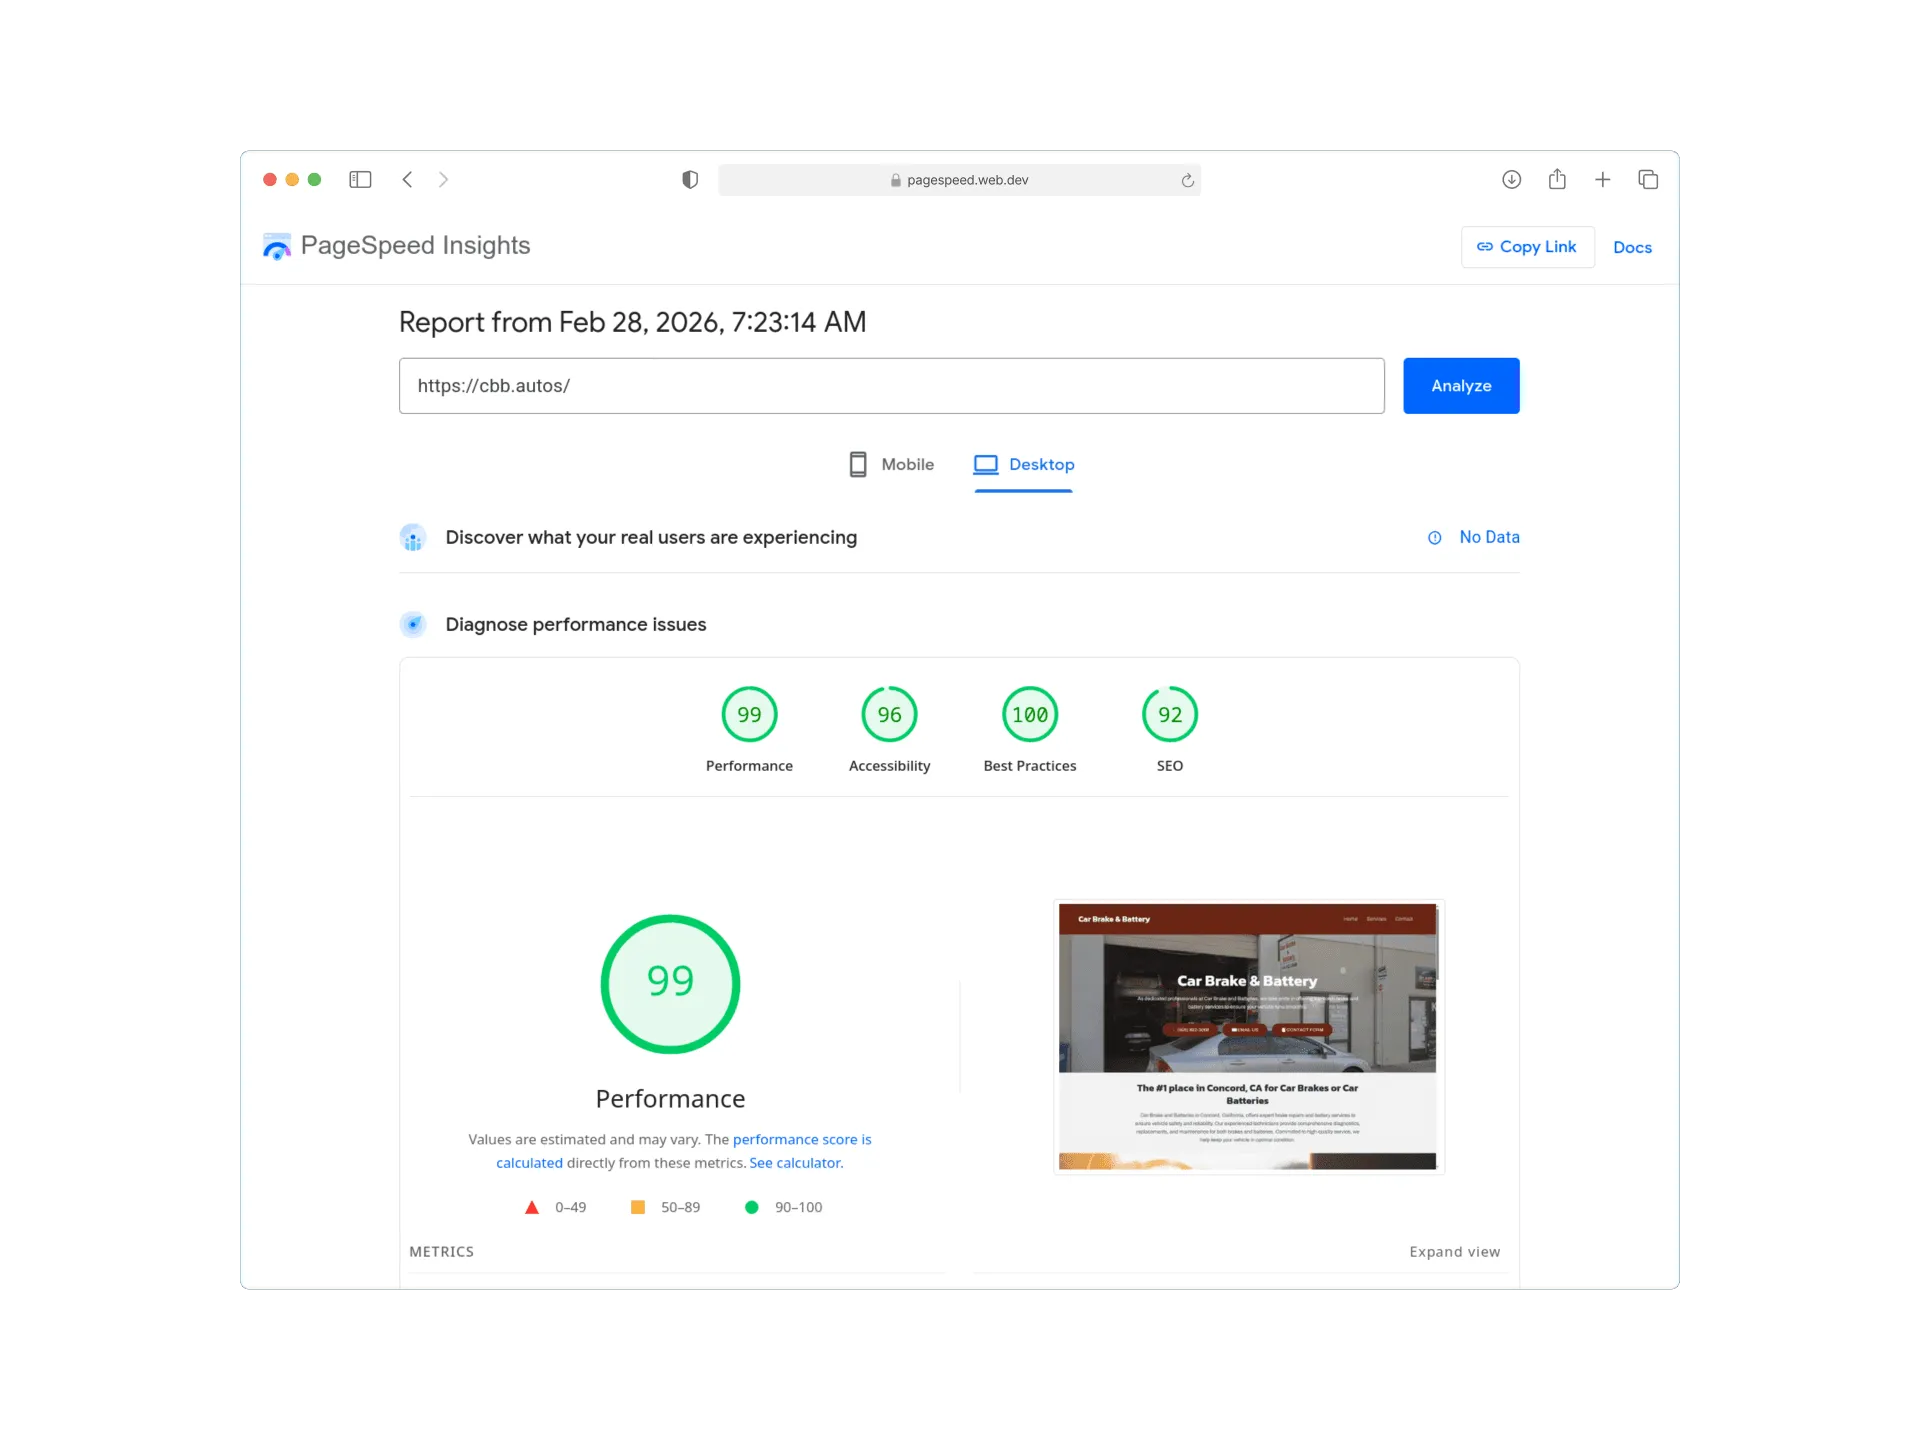
Task: Click the 'Discover what your real users' text
Action: point(651,538)
